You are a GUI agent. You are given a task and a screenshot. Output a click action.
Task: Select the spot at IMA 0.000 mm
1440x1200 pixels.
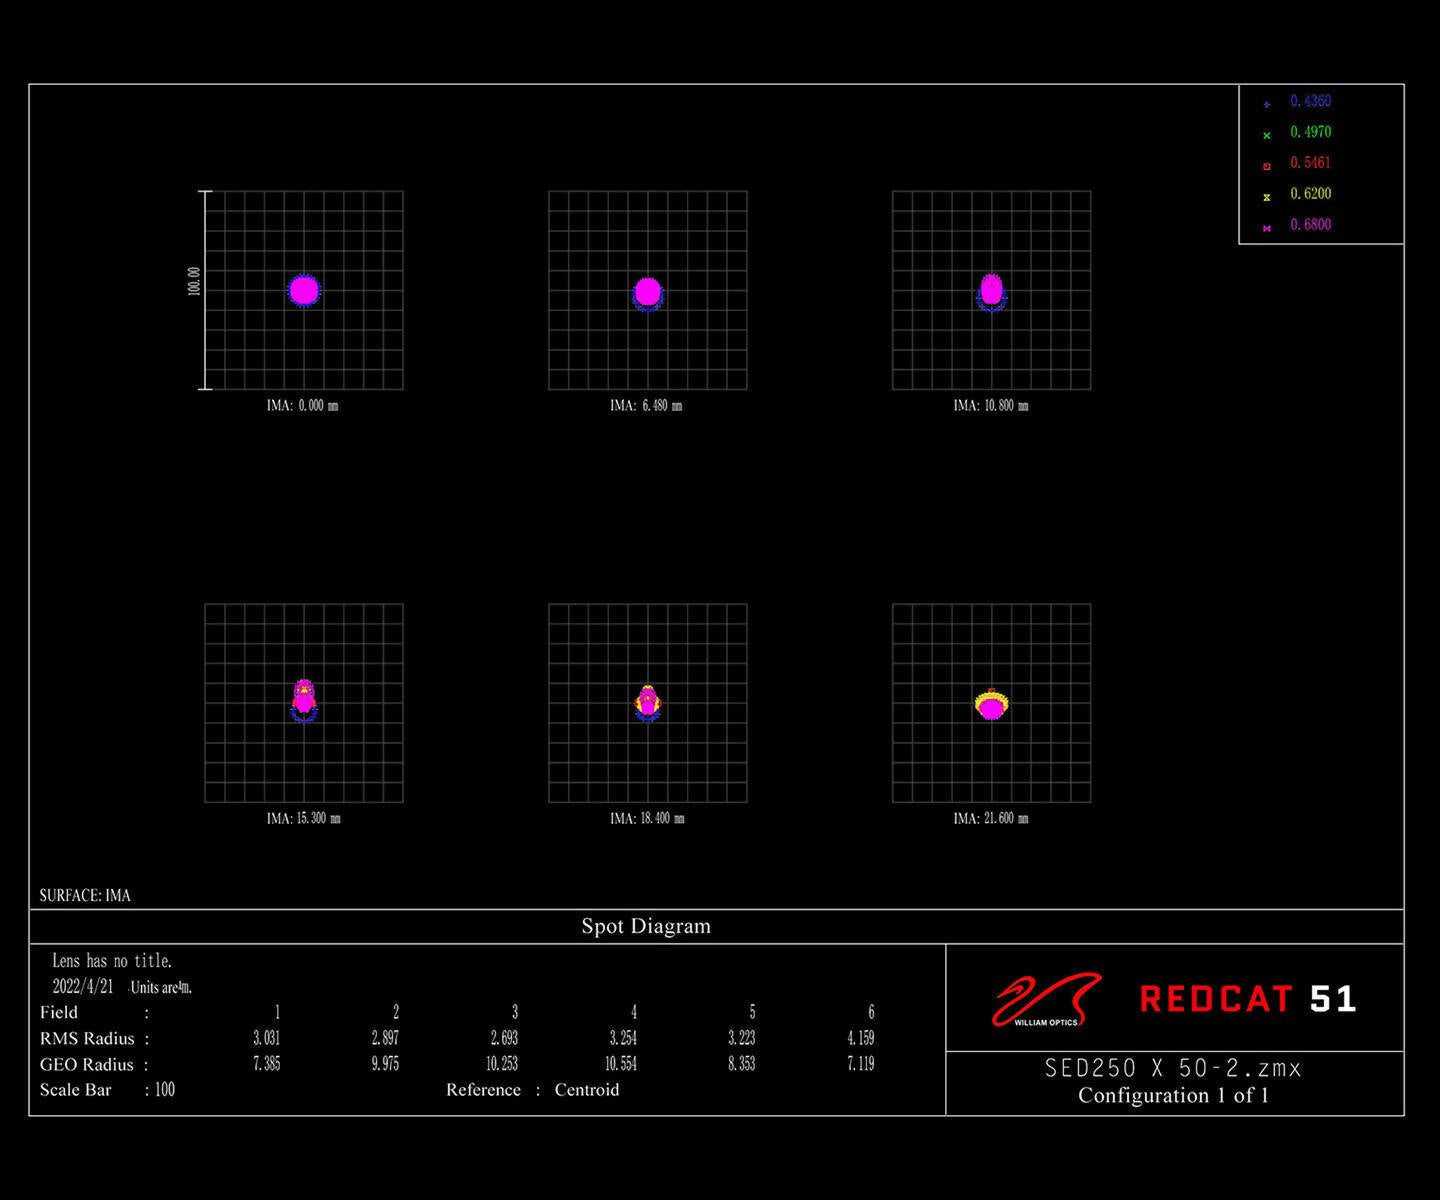(x=304, y=290)
